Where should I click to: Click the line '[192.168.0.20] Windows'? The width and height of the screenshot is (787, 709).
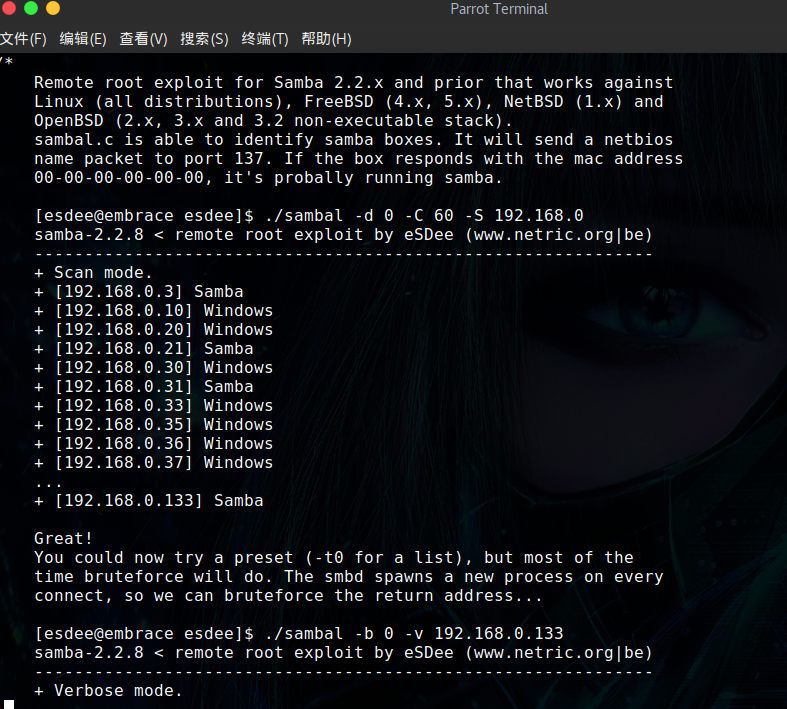(x=154, y=330)
